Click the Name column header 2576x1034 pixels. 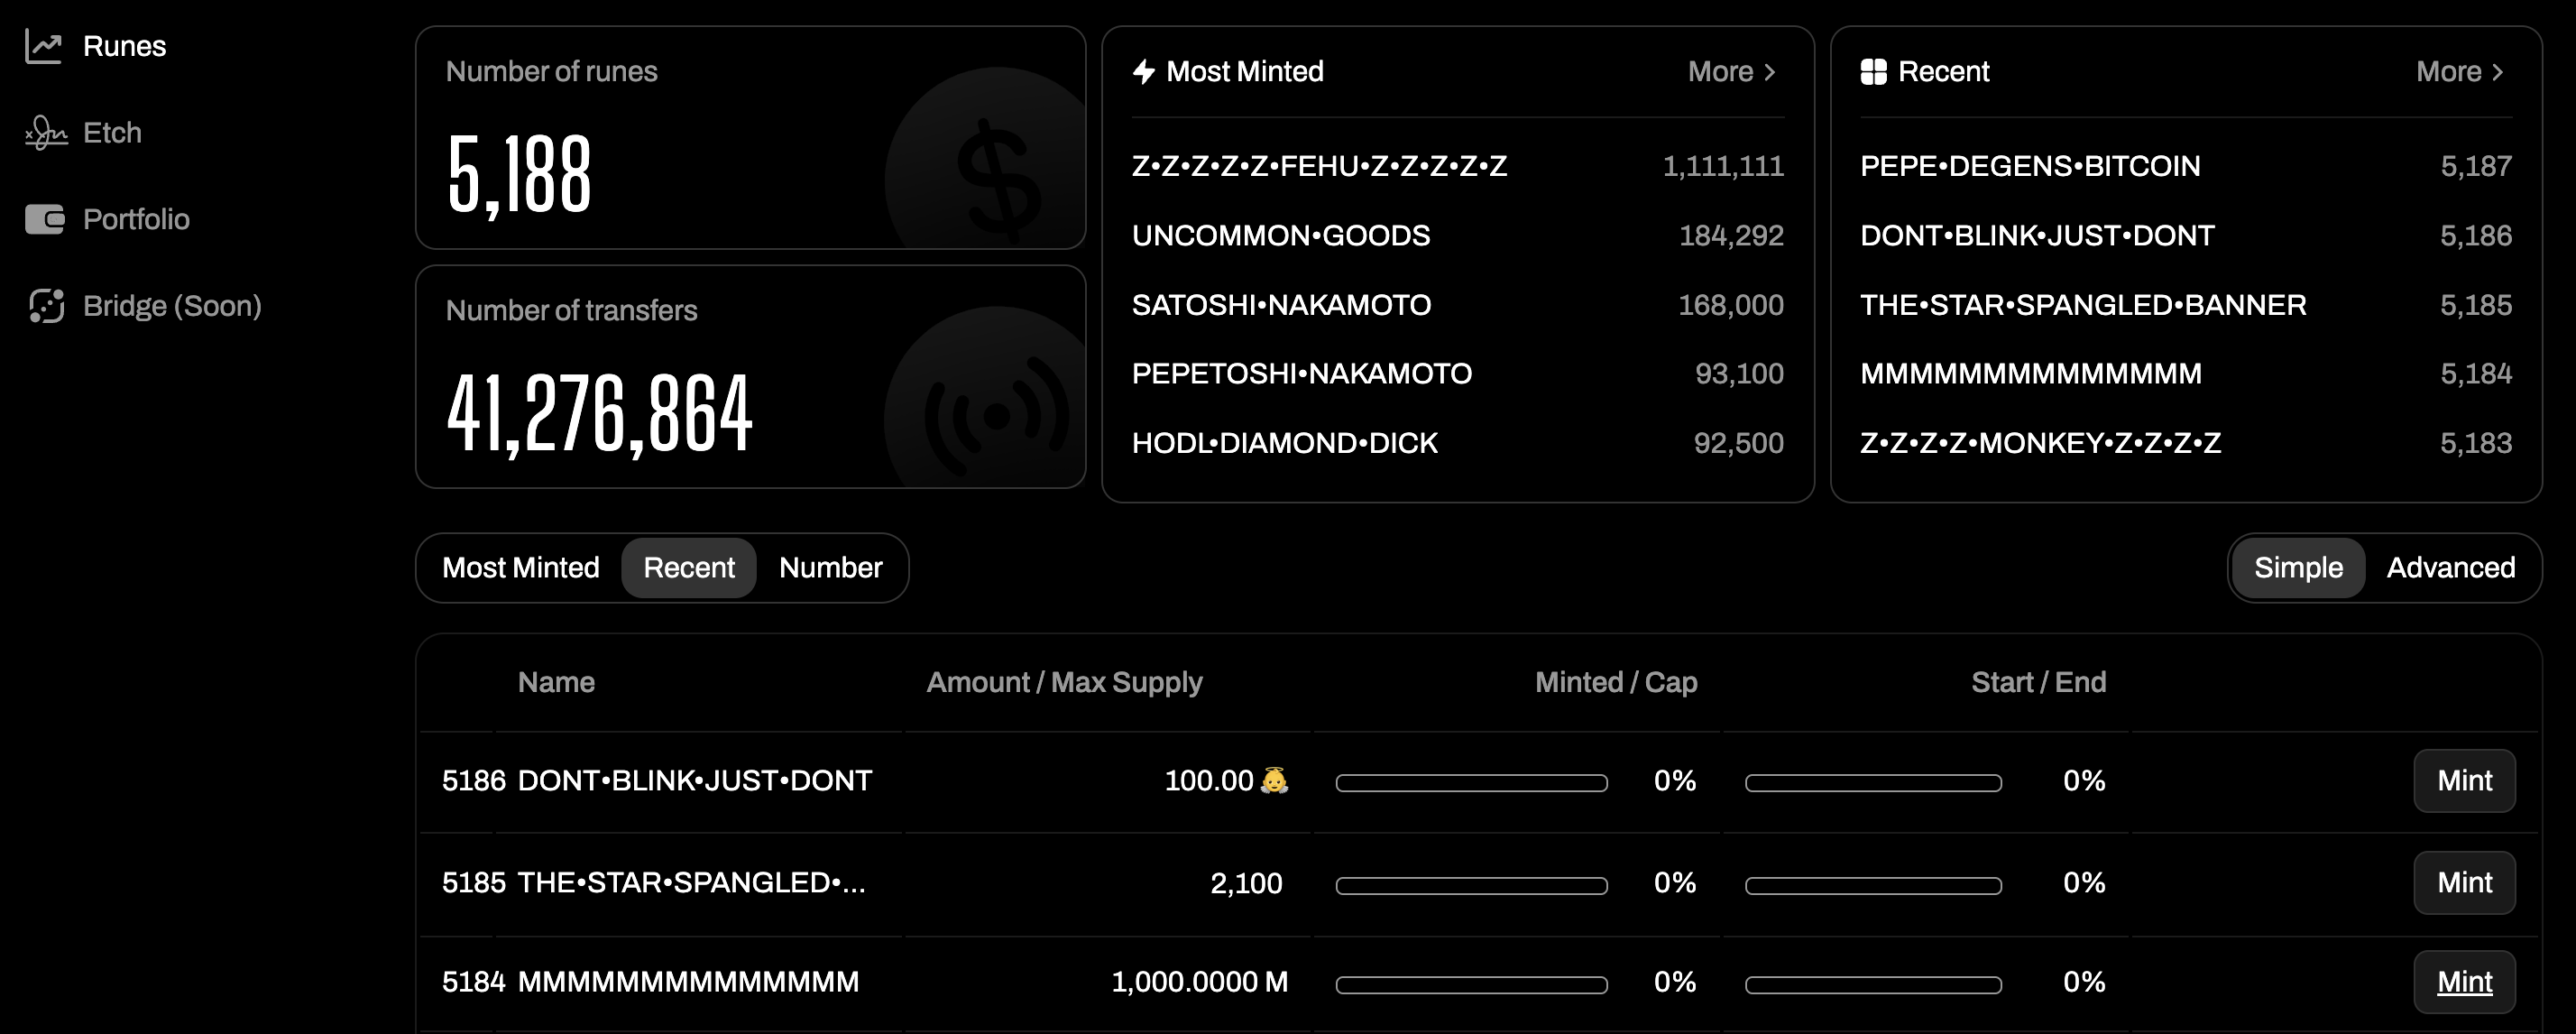556,682
